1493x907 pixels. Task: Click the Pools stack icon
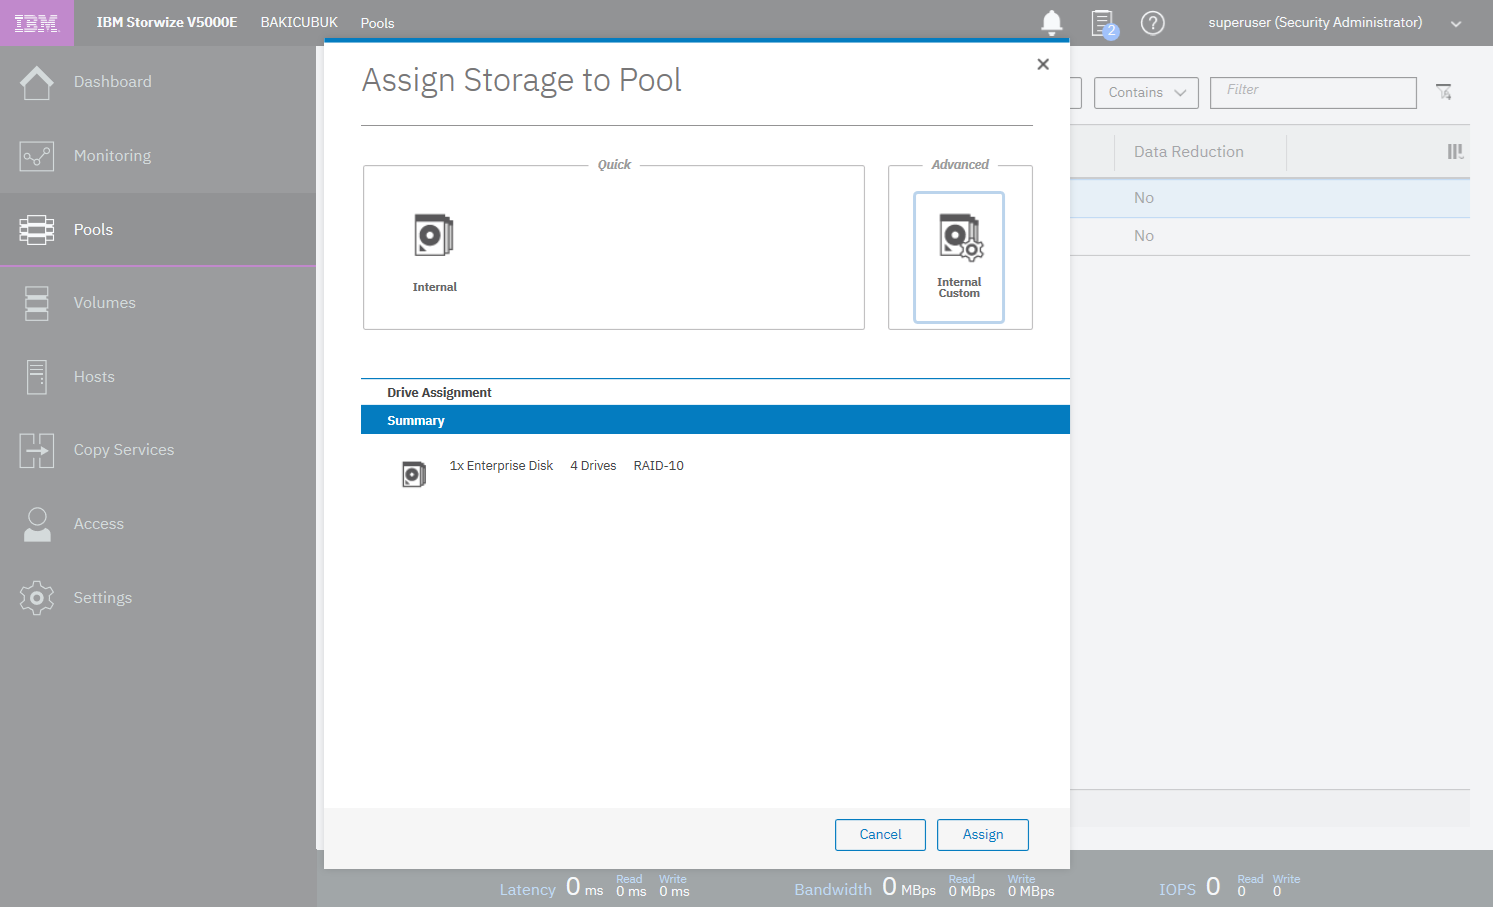[x=37, y=230]
